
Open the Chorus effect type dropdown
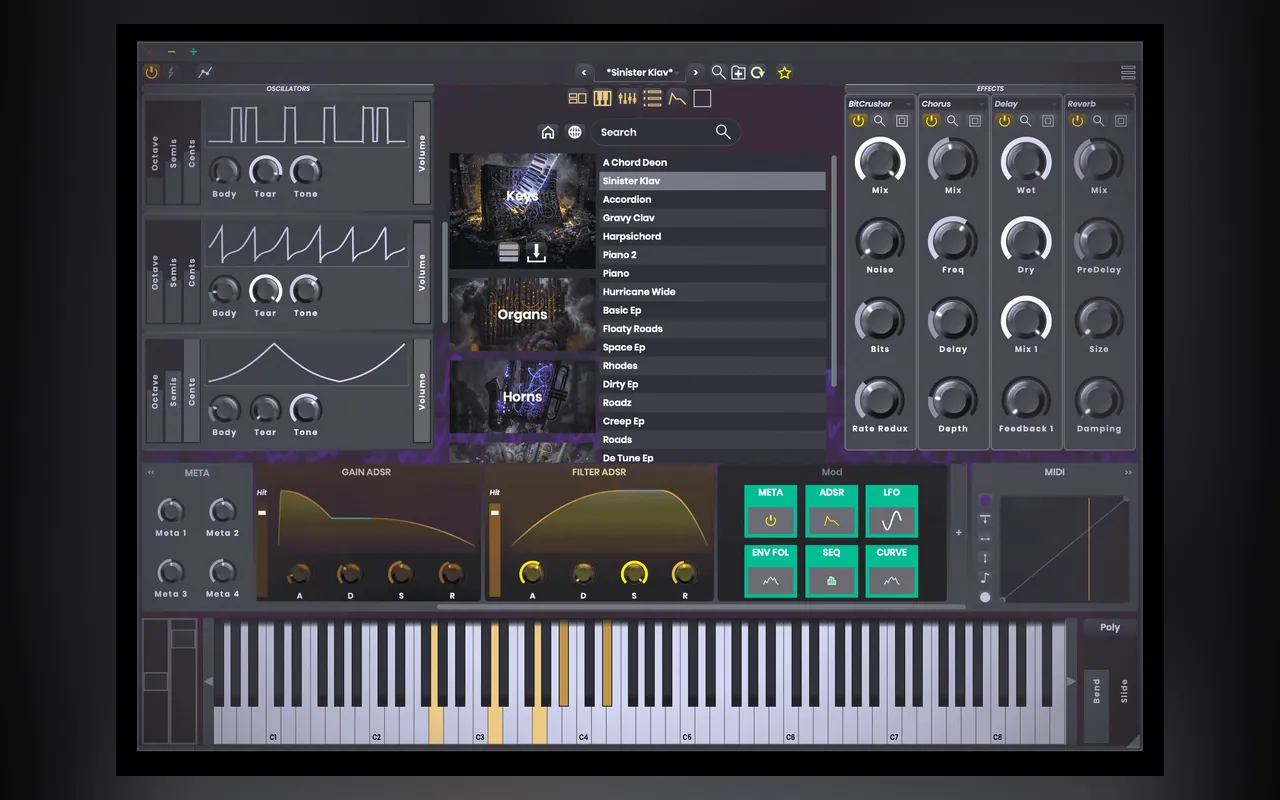tap(953, 104)
